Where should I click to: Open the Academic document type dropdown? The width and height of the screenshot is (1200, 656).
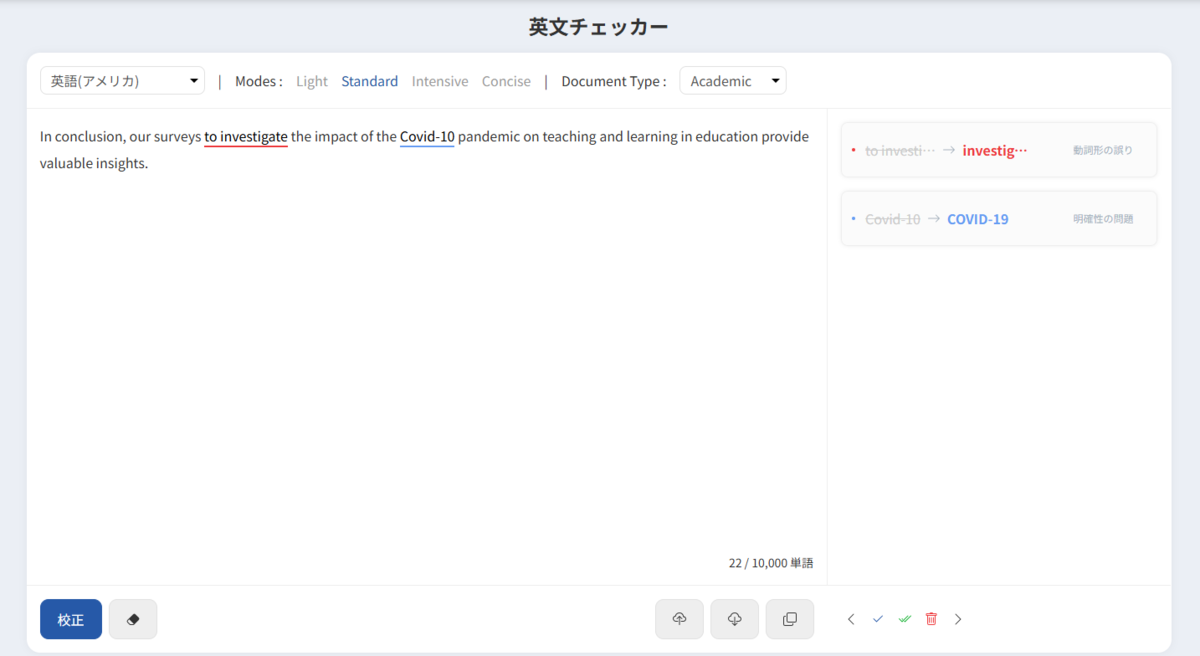pyautogui.click(x=733, y=80)
